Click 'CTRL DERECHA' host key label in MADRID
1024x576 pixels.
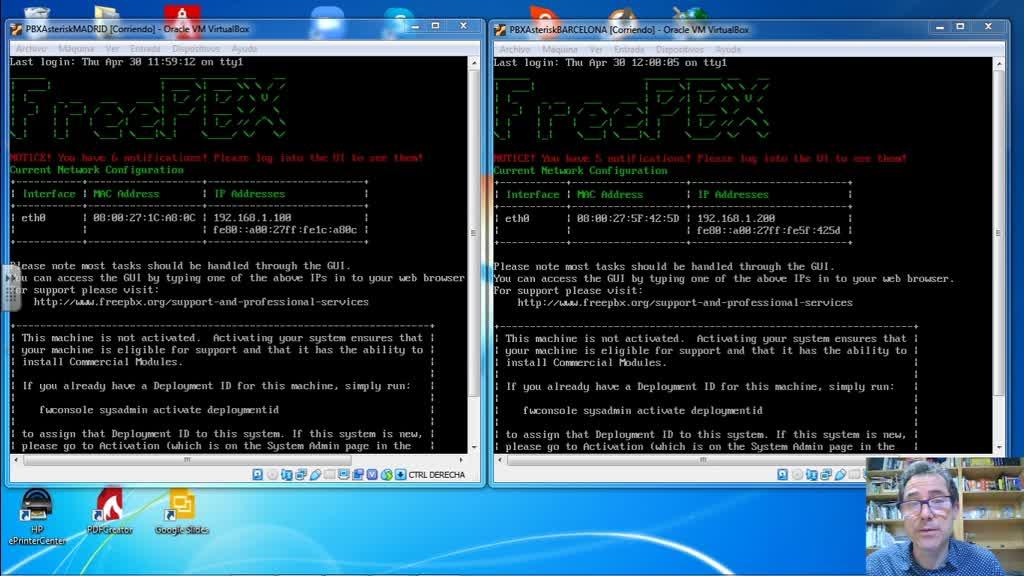tap(436, 475)
